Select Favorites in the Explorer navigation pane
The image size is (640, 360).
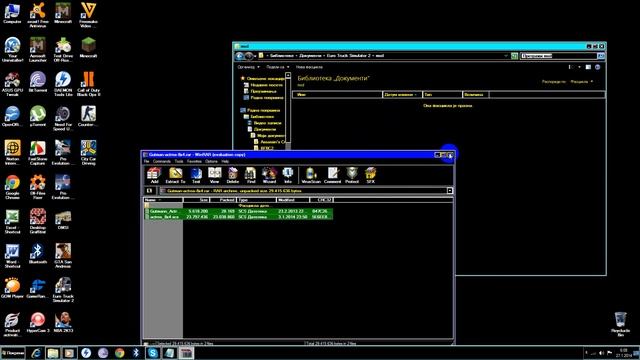click(x=263, y=78)
